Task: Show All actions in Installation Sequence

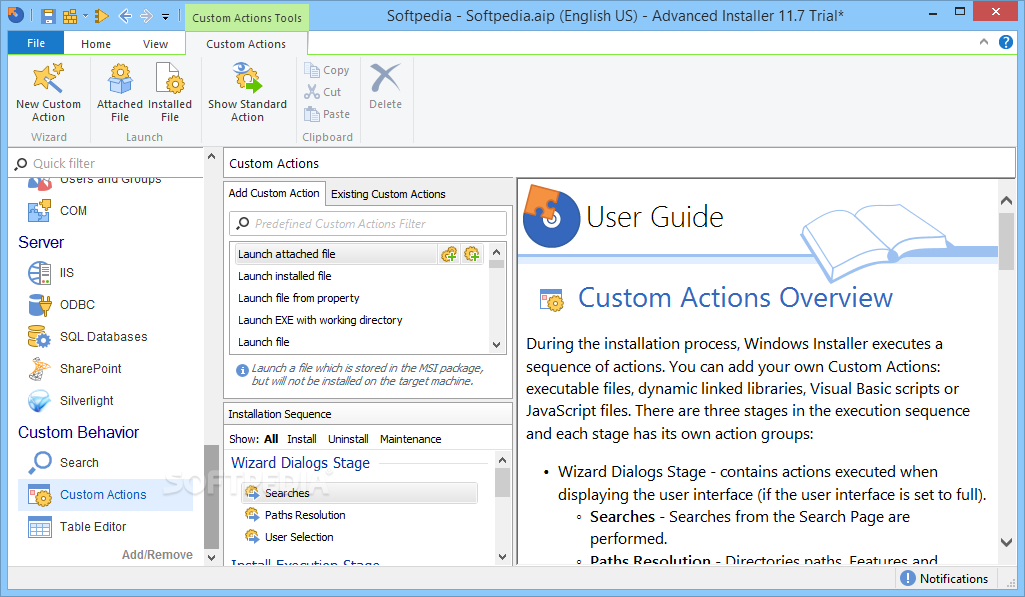Action: point(271,439)
